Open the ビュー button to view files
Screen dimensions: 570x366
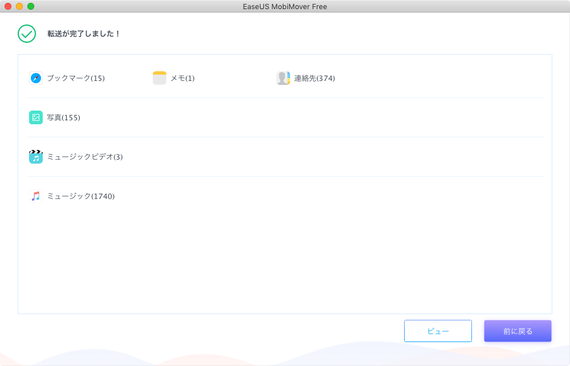point(438,331)
